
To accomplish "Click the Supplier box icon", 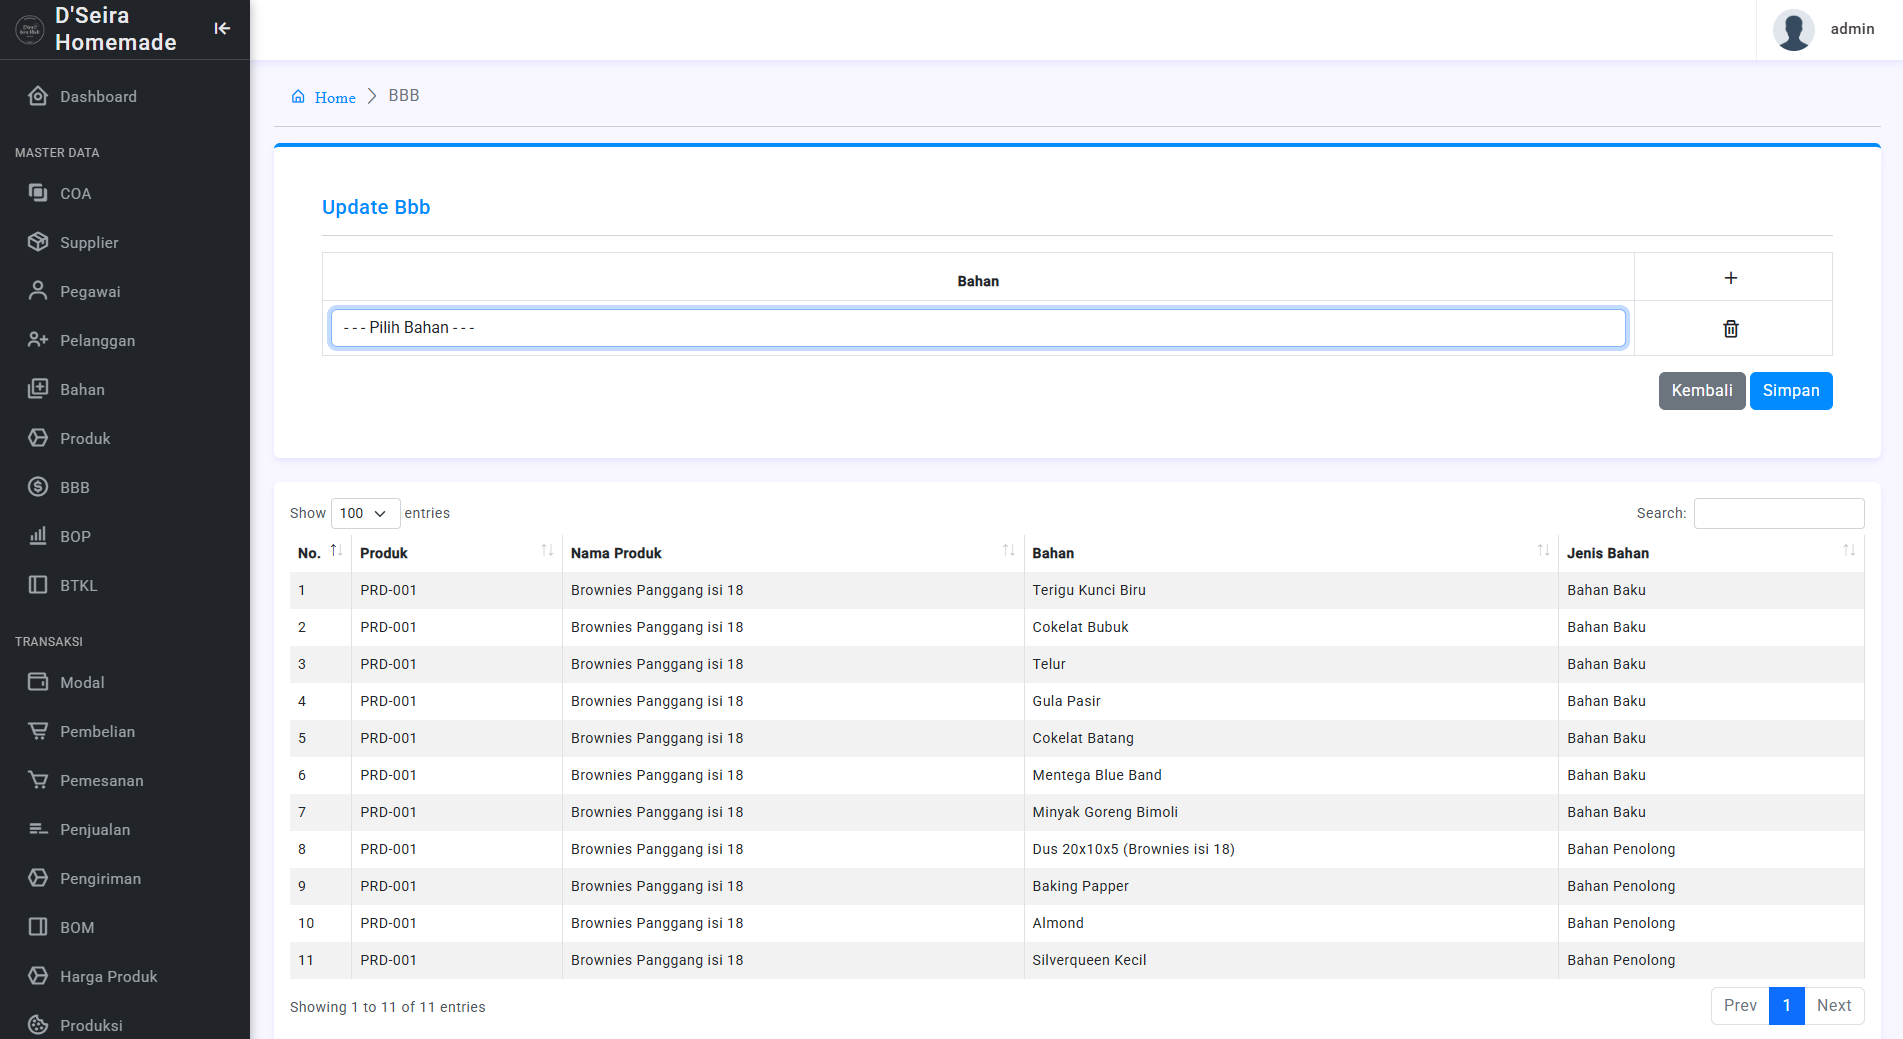I will pyautogui.click(x=38, y=242).
